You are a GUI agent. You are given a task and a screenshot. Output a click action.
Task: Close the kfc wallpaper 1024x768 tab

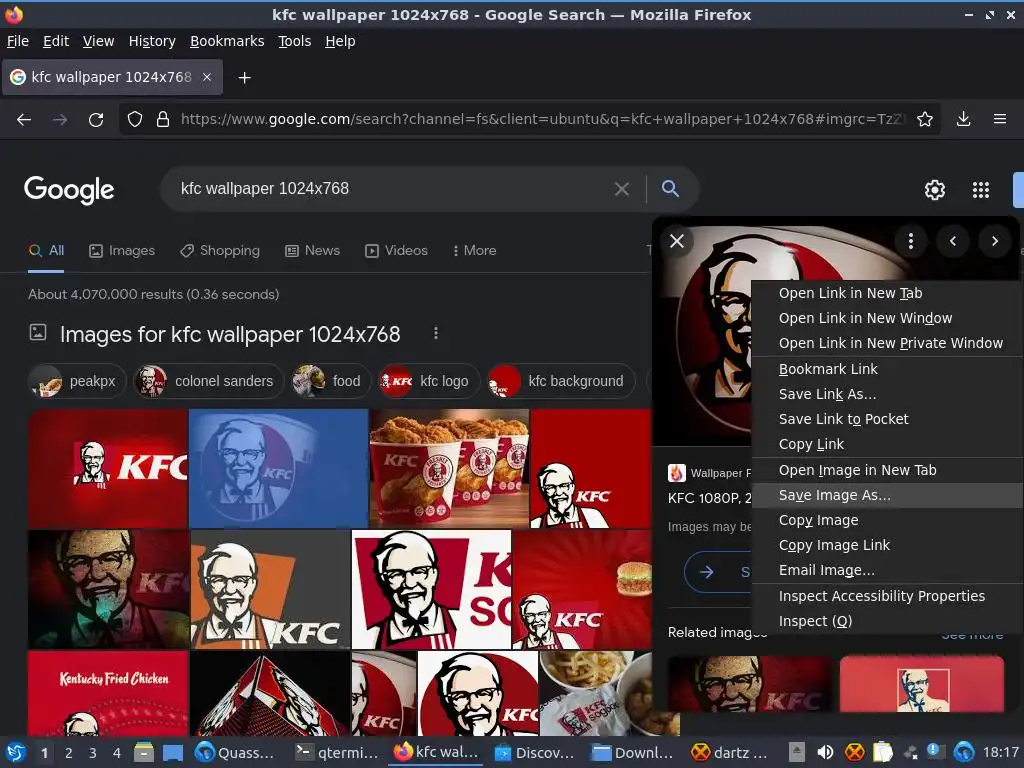coord(207,77)
